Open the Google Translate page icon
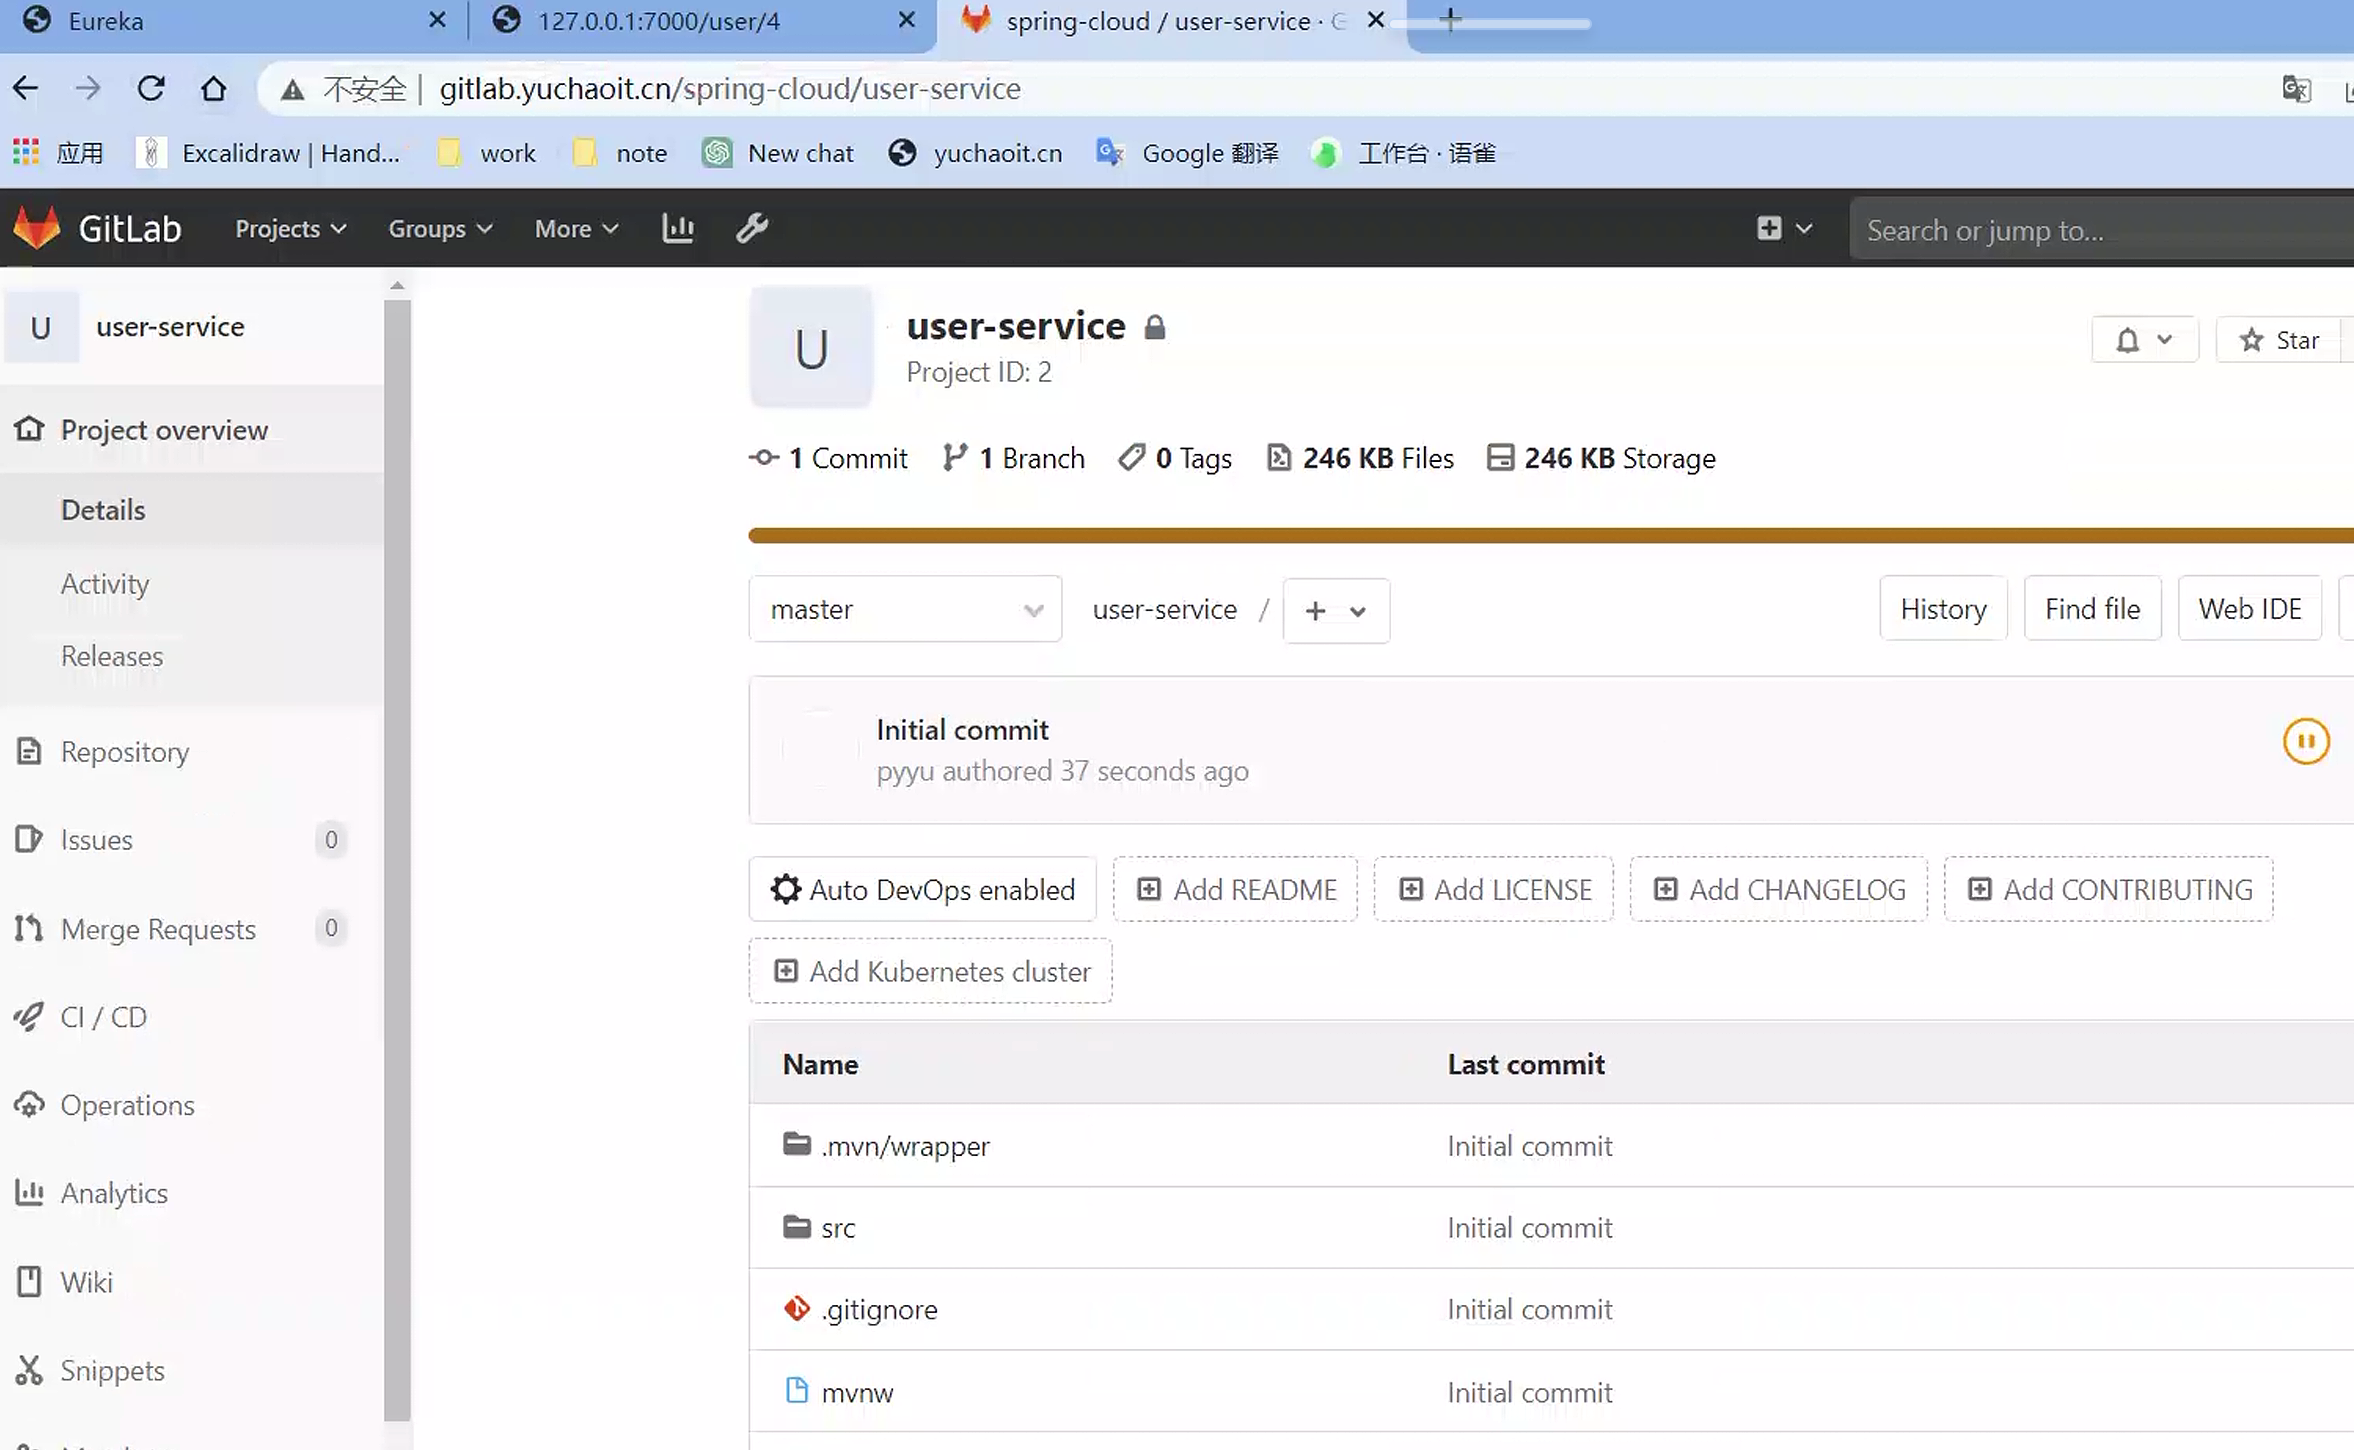 pos(2296,89)
